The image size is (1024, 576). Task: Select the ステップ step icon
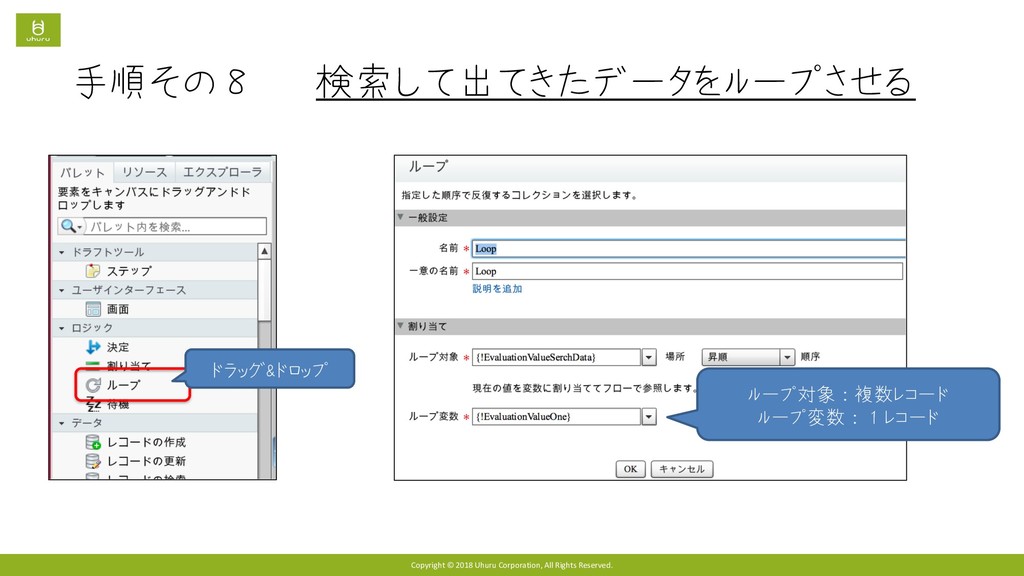click(93, 270)
